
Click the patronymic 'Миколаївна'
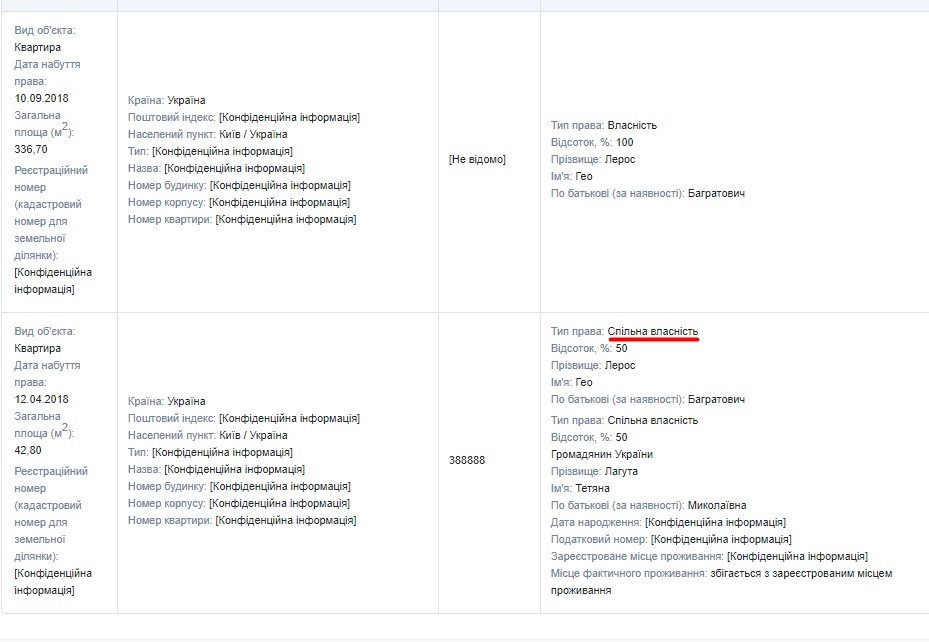pyautogui.click(x=716, y=505)
